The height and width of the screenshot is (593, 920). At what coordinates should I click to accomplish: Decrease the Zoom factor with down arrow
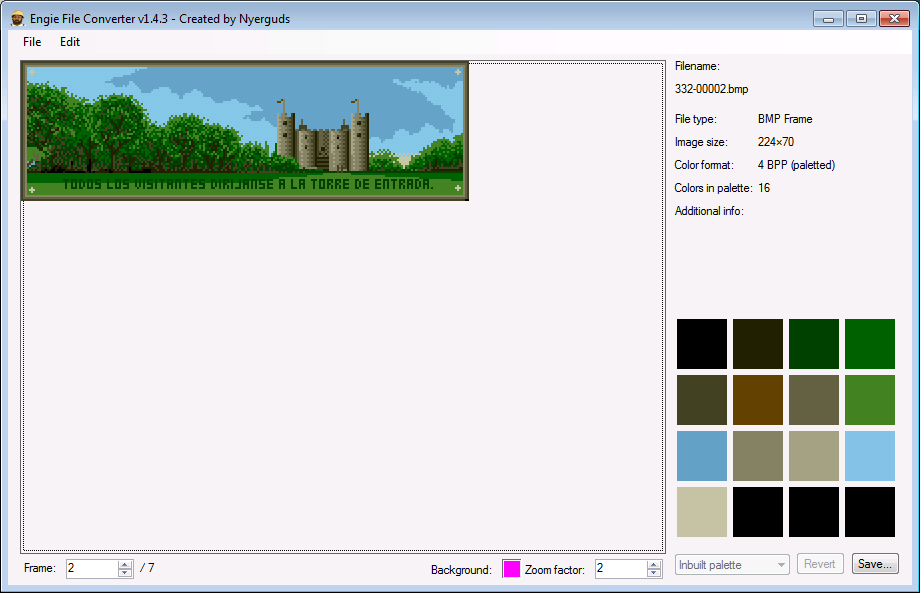pyautogui.click(x=654, y=573)
